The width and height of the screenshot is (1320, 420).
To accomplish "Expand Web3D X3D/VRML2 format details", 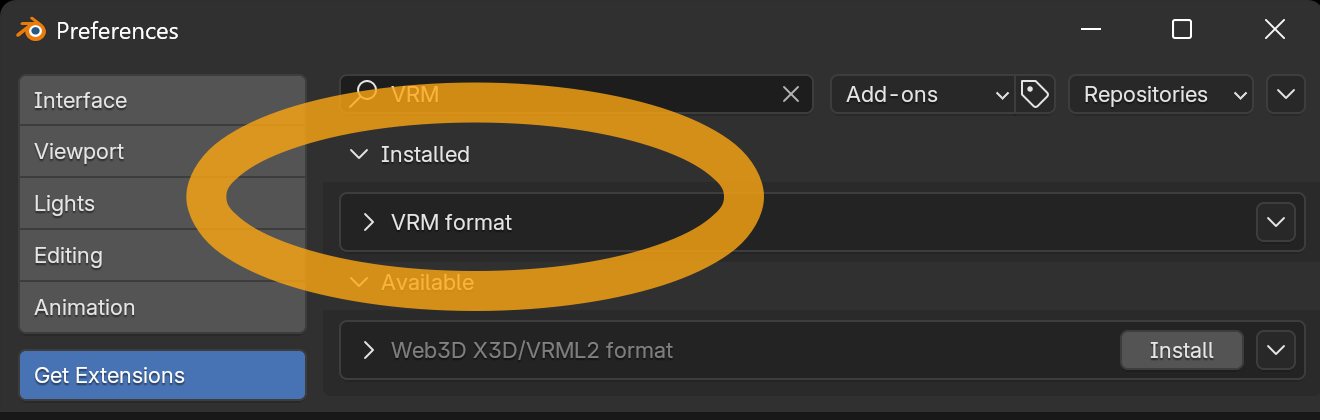I will (368, 350).
